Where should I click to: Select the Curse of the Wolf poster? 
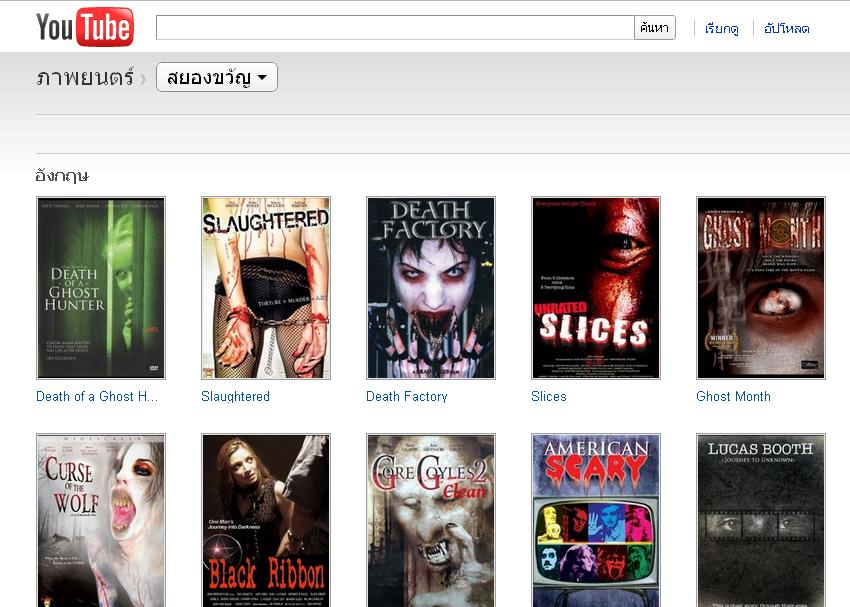click(101, 520)
